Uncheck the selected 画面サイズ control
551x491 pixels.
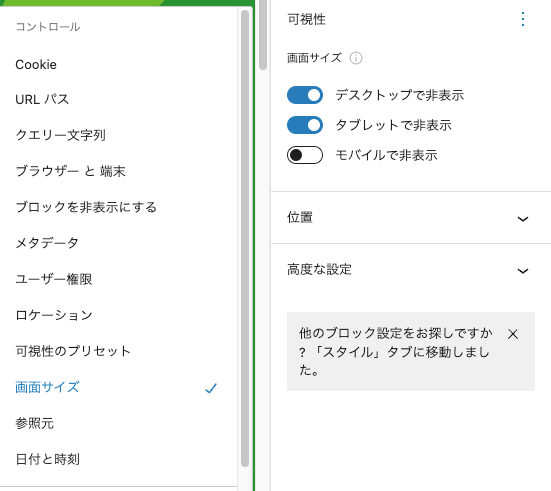tap(119, 387)
